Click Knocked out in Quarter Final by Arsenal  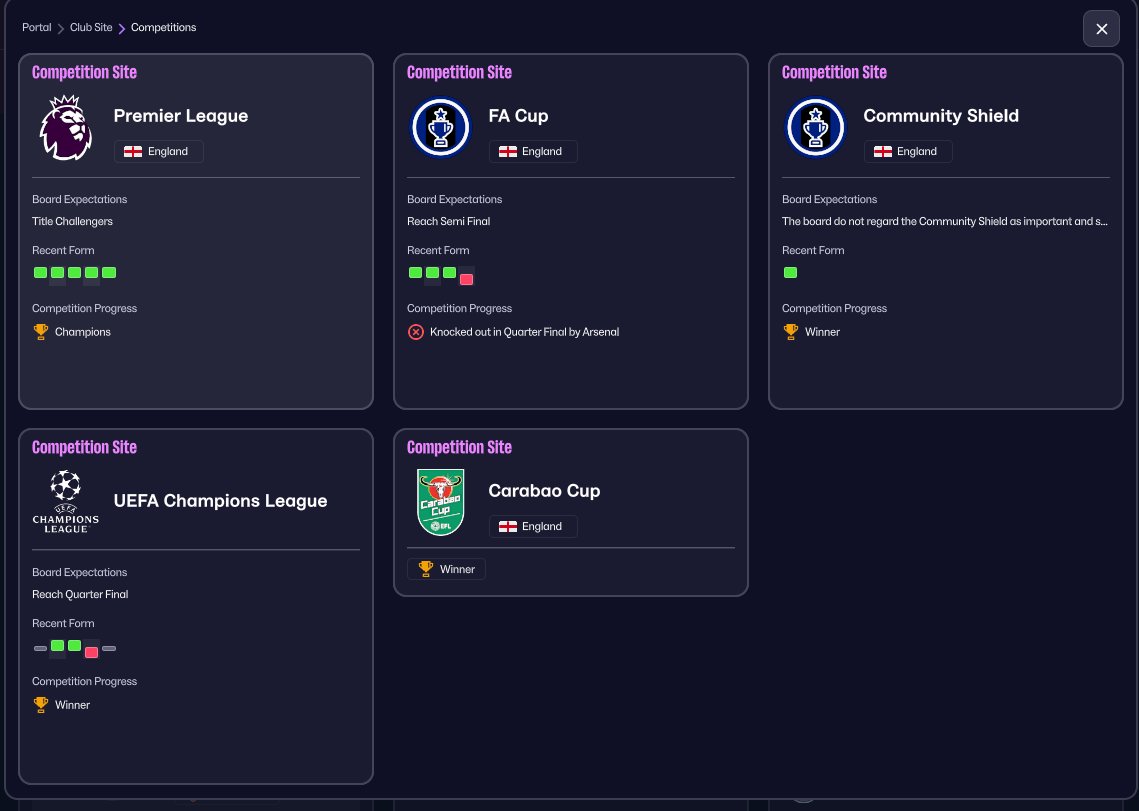pos(524,332)
